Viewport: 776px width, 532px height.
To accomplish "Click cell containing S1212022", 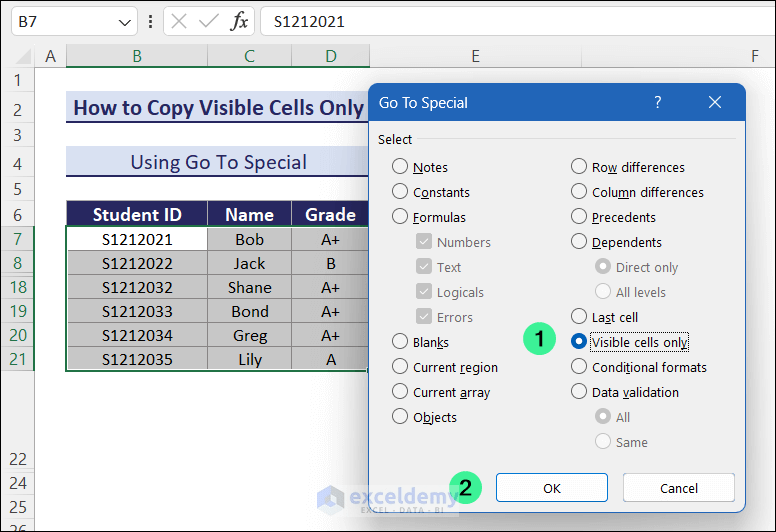I will (137, 263).
